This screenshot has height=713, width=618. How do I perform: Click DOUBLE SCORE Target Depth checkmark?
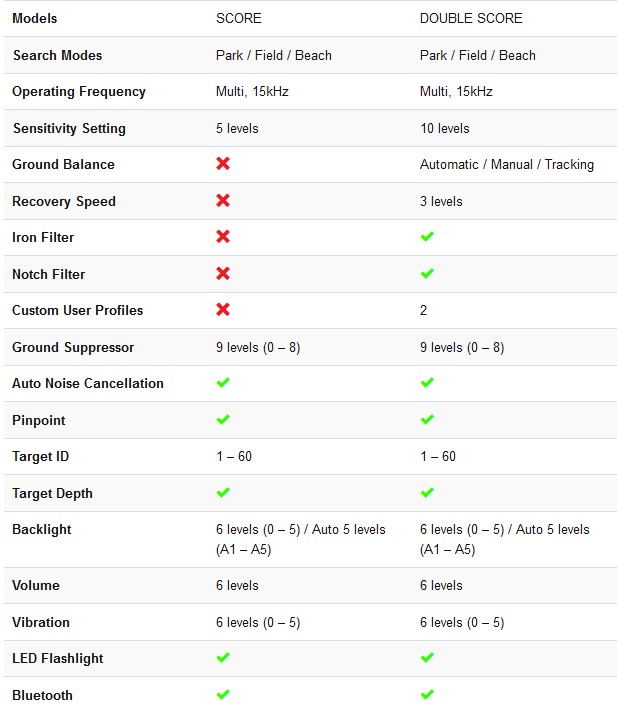coord(427,493)
